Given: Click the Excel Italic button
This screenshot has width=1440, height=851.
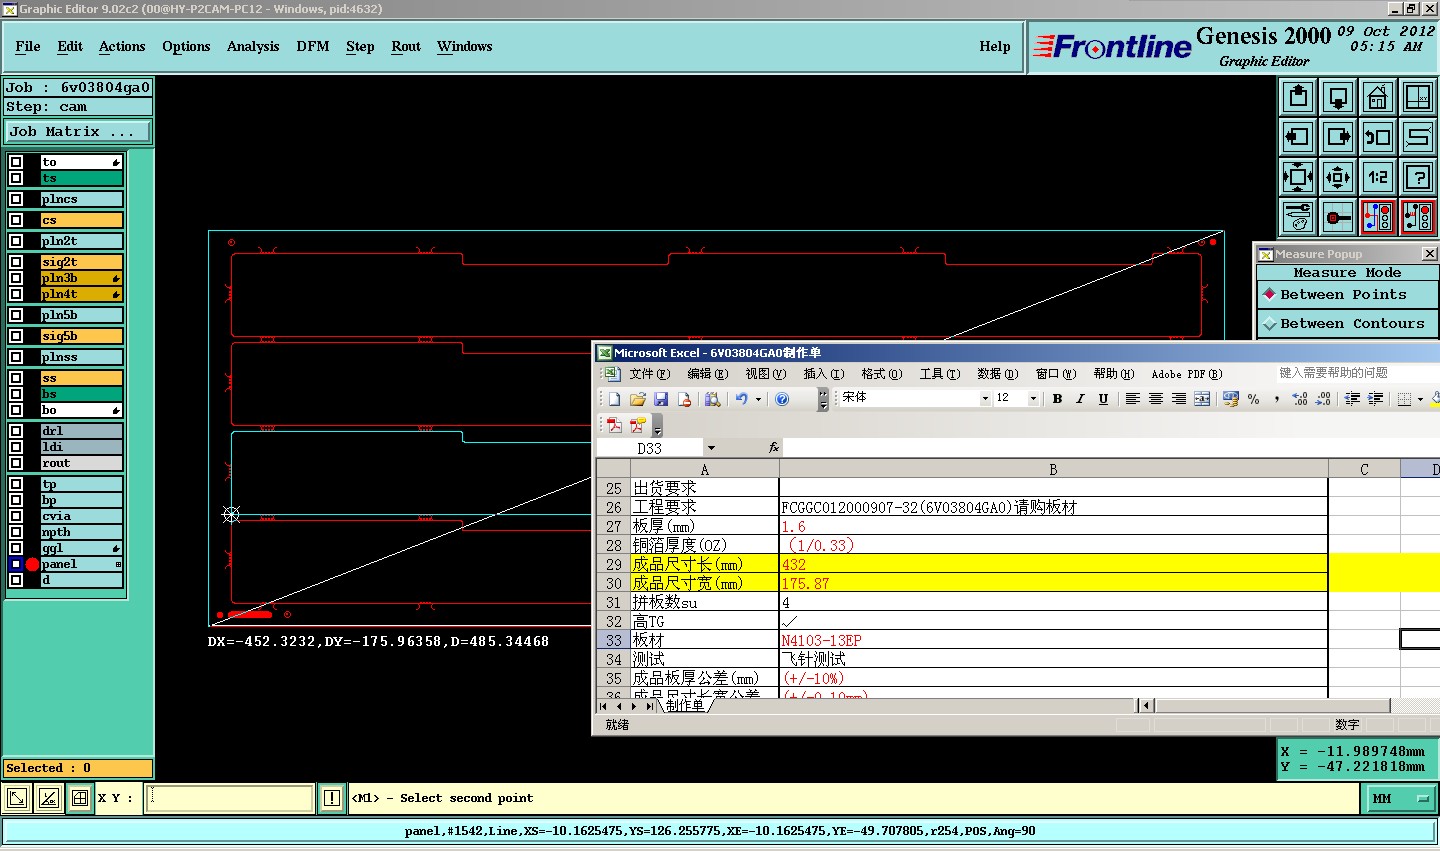Looking at the screenshot, I should click(1080, 399).
